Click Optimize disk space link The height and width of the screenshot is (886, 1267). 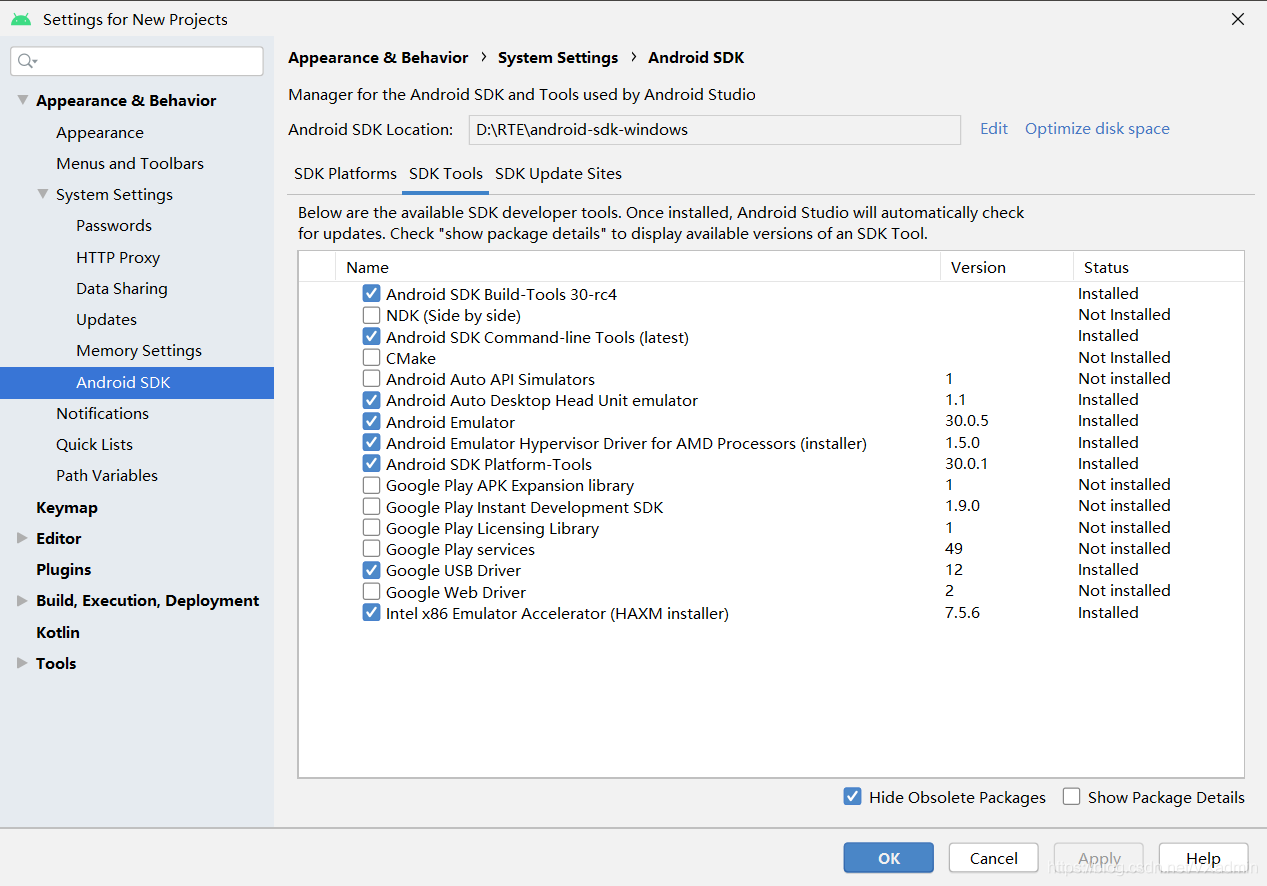[1097, 128]
